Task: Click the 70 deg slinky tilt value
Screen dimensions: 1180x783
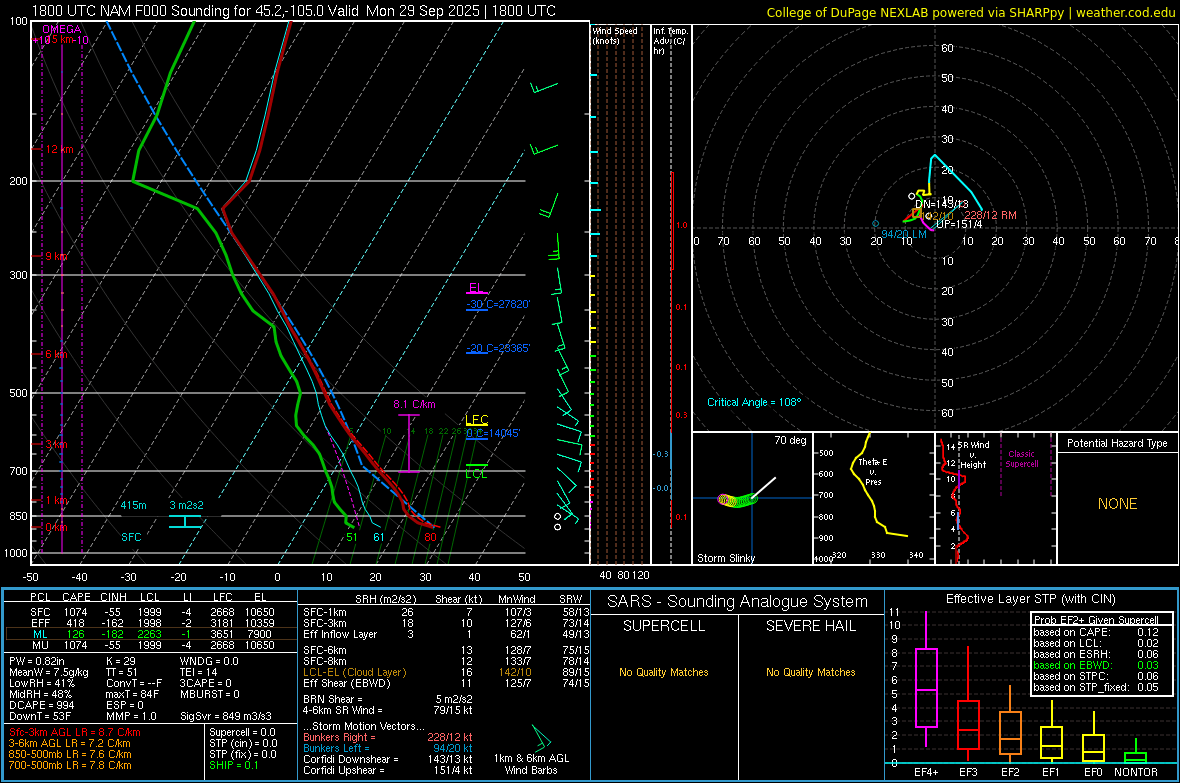Action: coord(790,440)
